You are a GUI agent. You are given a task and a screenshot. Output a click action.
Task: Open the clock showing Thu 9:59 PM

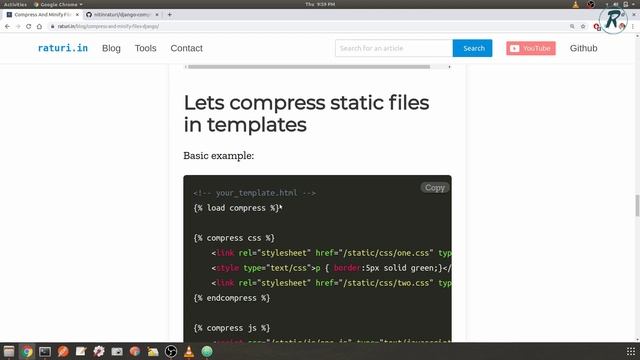point(320,4)
